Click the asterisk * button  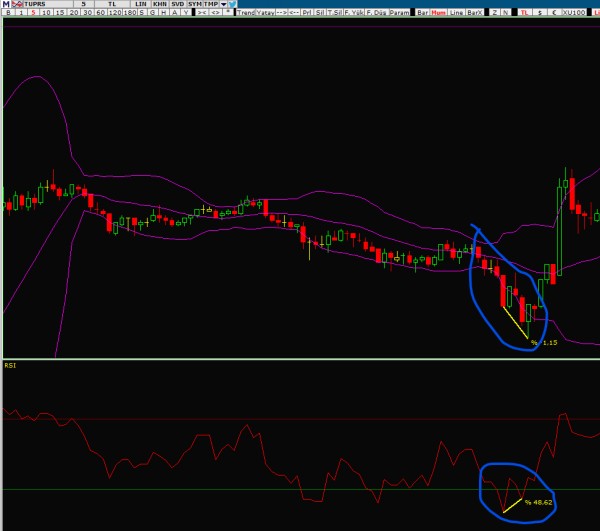point(228,13)
